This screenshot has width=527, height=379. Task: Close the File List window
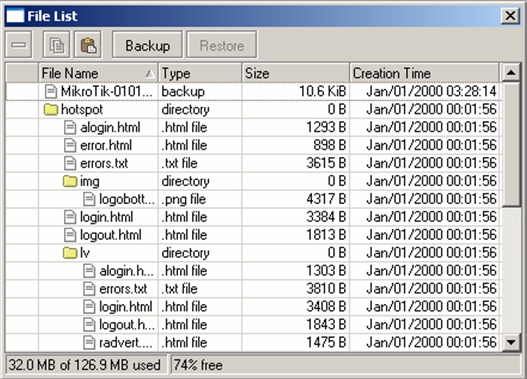510,16
